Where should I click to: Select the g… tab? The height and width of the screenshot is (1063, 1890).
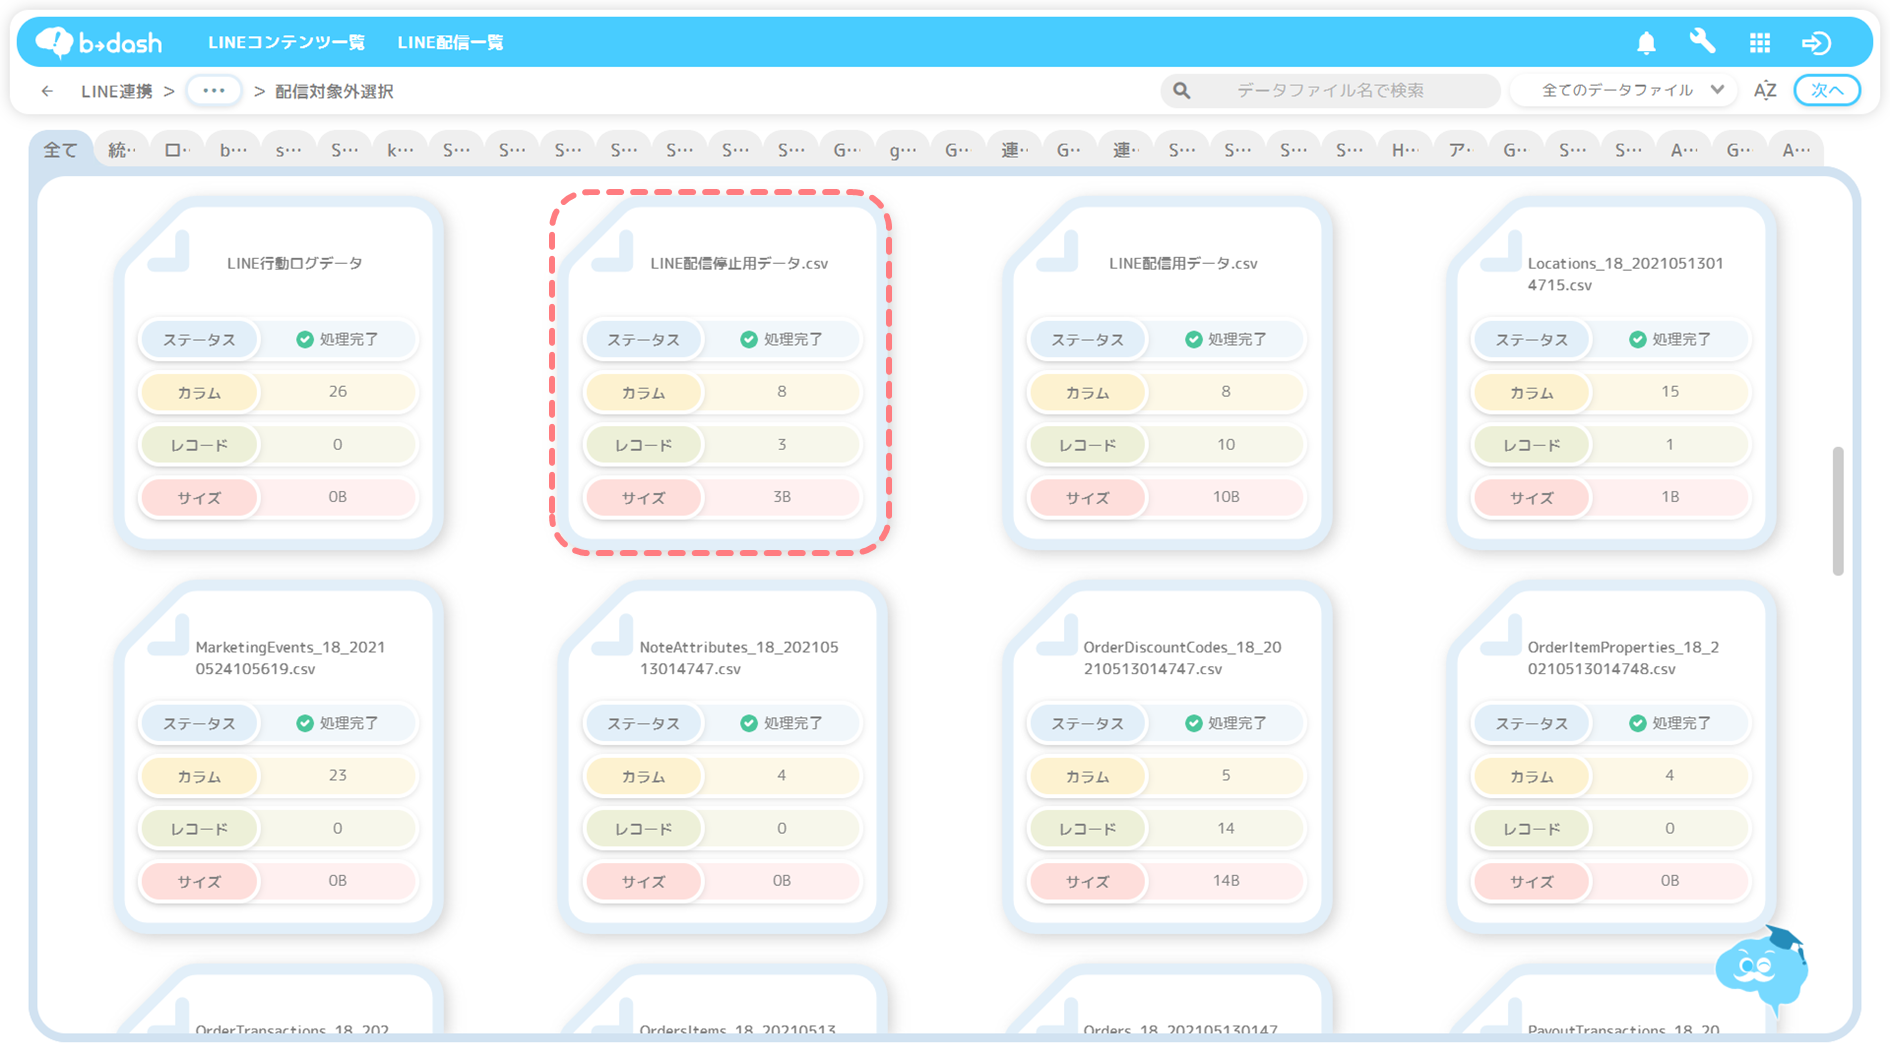pos(902,150)
